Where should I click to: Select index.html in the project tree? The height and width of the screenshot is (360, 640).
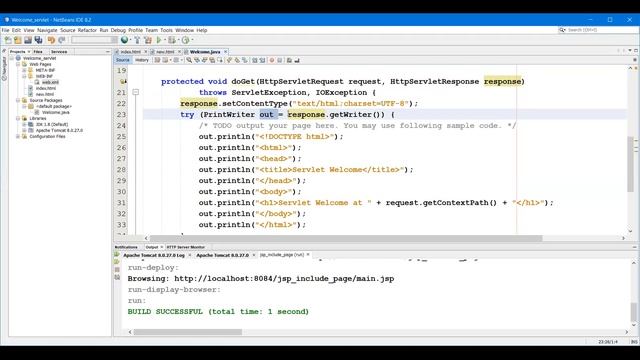point(46,88)
